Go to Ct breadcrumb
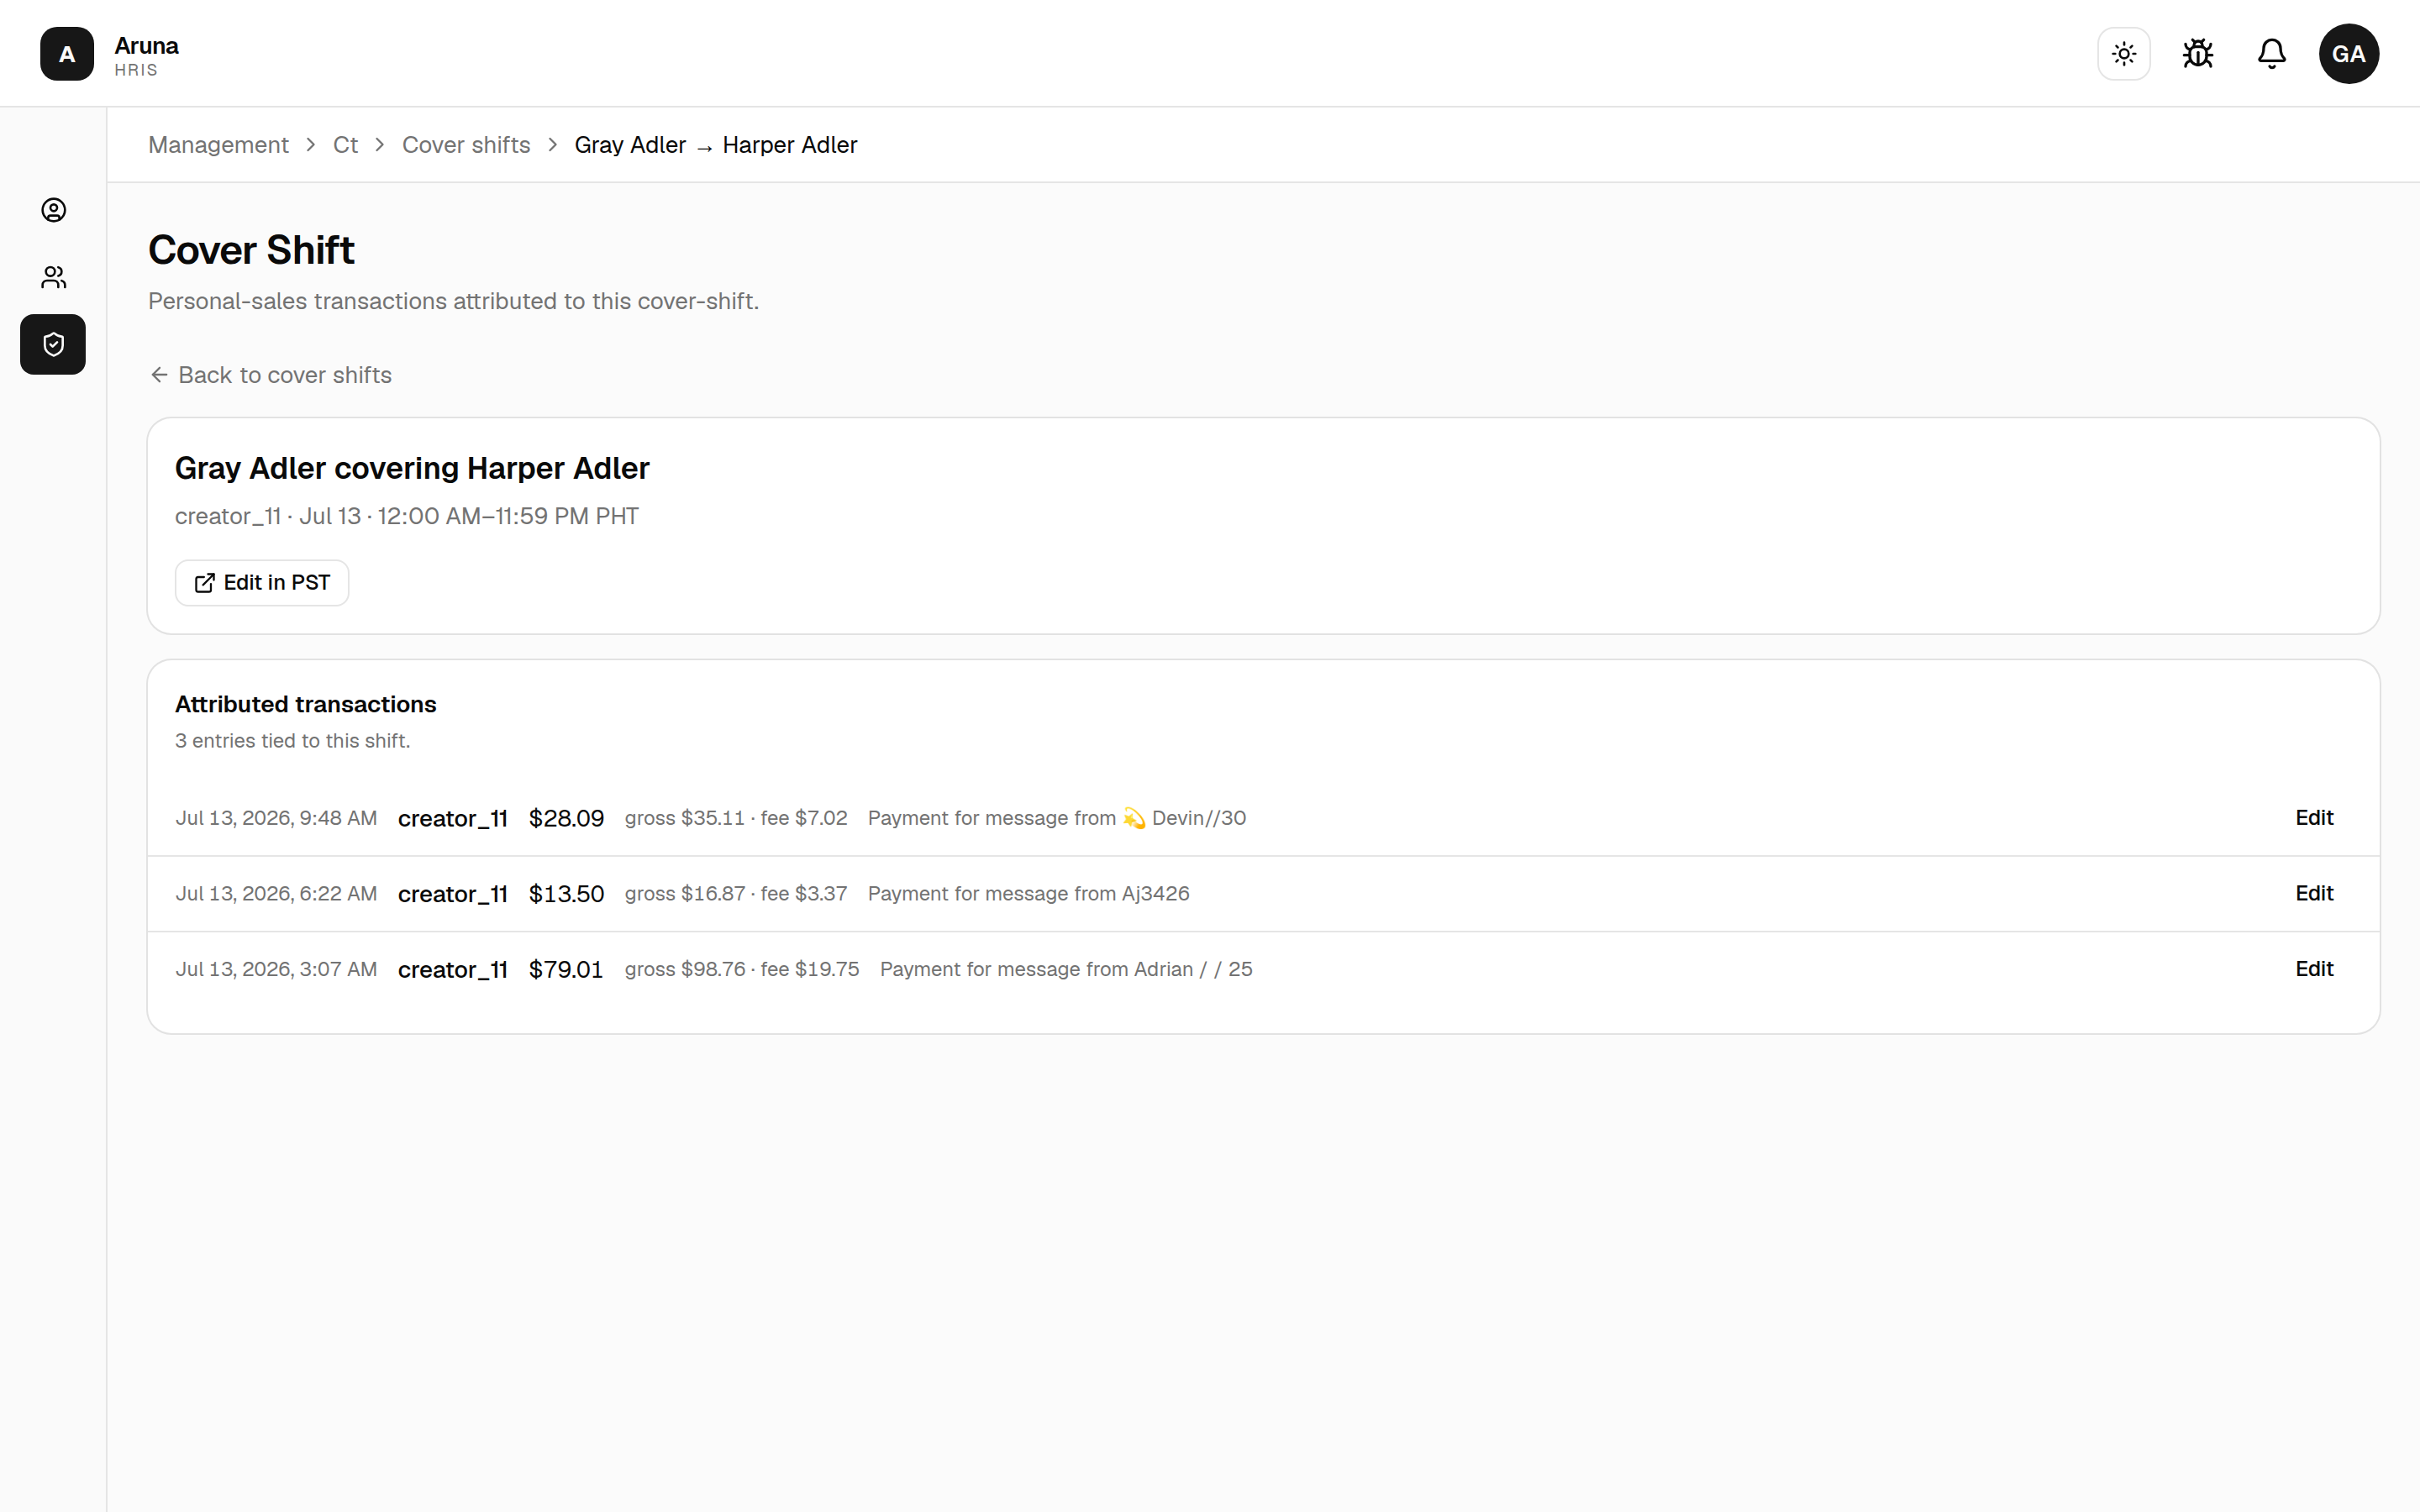 (x=345, y=145)
